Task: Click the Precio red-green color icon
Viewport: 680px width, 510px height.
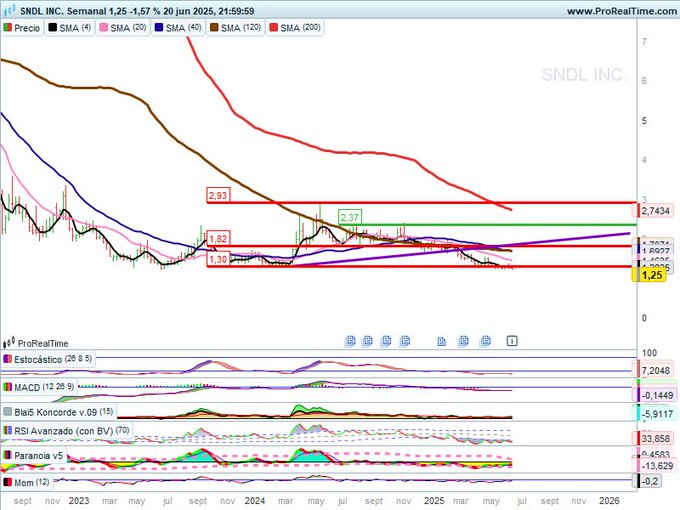Action: 7,28
